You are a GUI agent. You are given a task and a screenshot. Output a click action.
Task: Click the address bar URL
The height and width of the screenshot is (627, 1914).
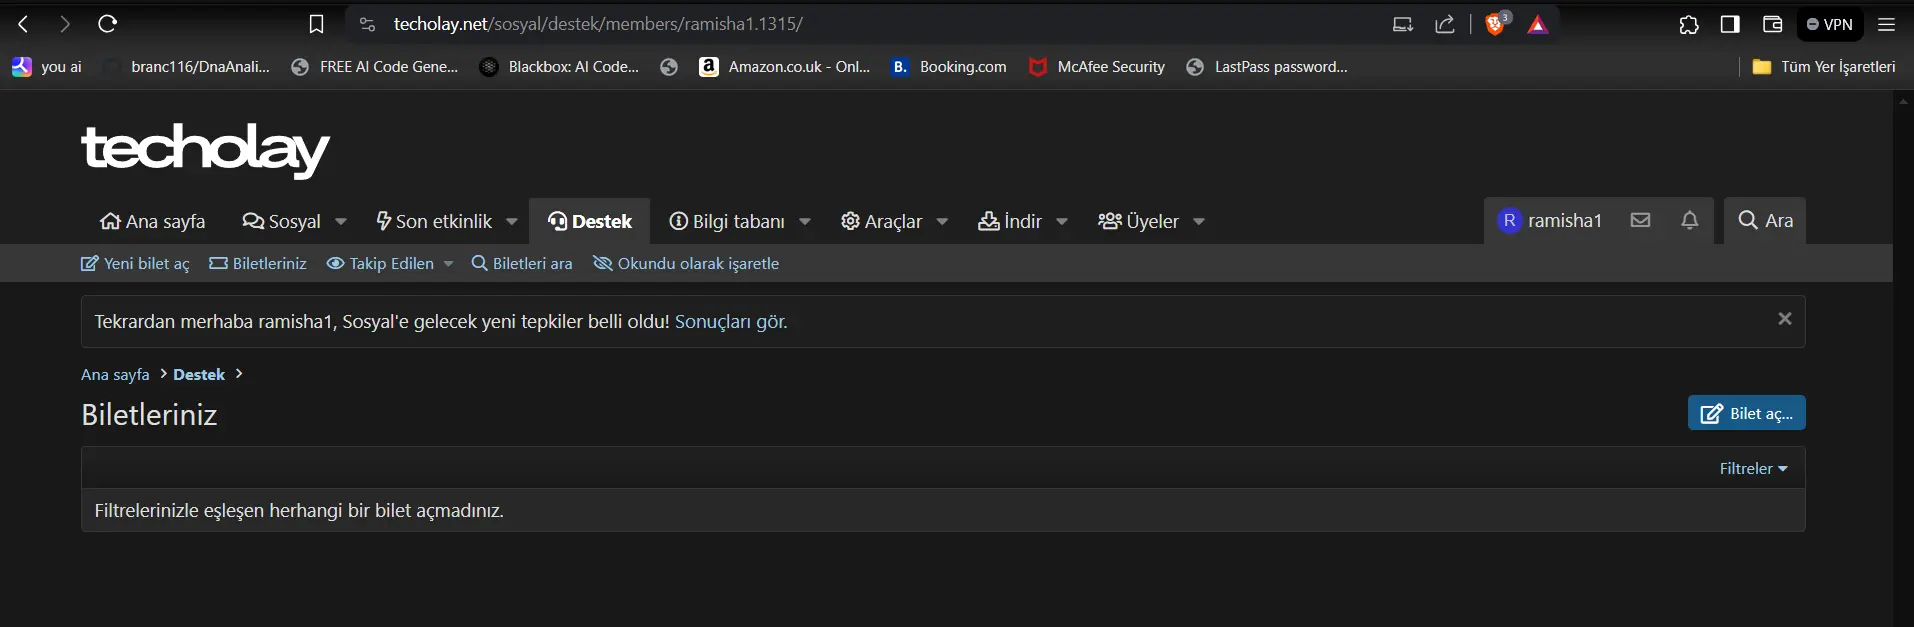point(598,24)
